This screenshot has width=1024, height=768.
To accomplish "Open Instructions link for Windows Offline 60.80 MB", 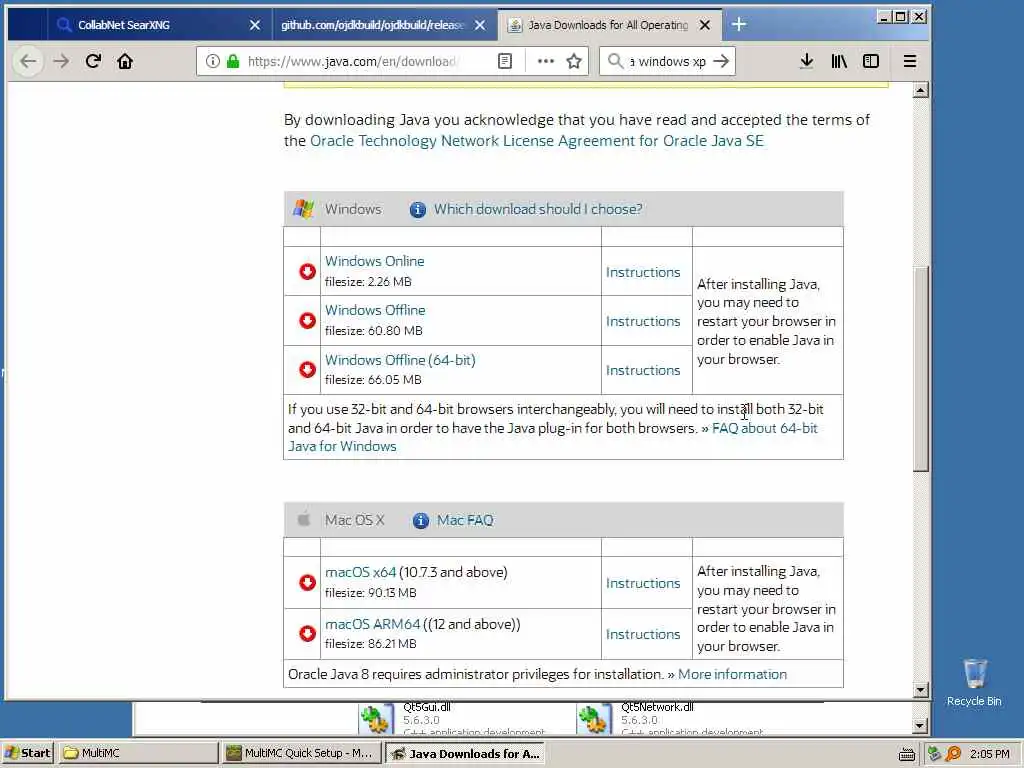I will coord(643,321).
